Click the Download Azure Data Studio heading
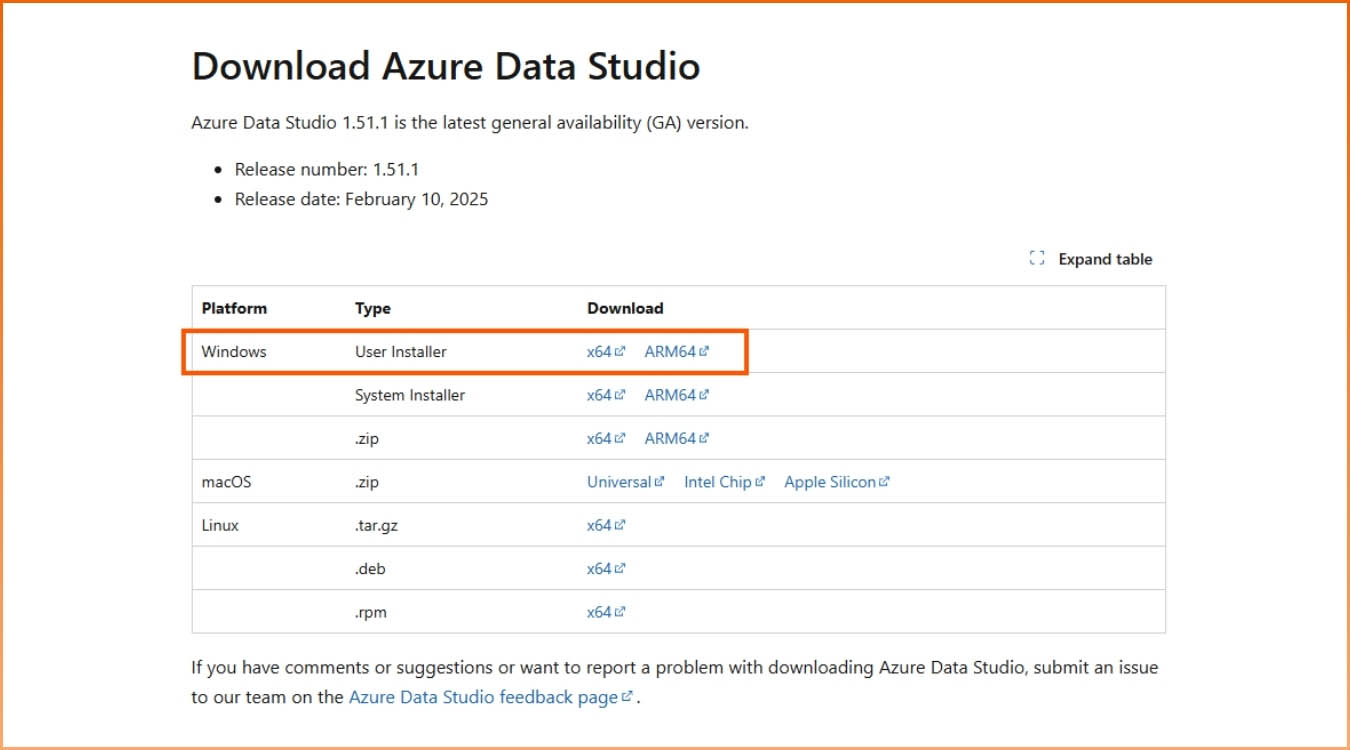Image resolution: width=1350 pixels, height=750 pixels. click(446, 67)
